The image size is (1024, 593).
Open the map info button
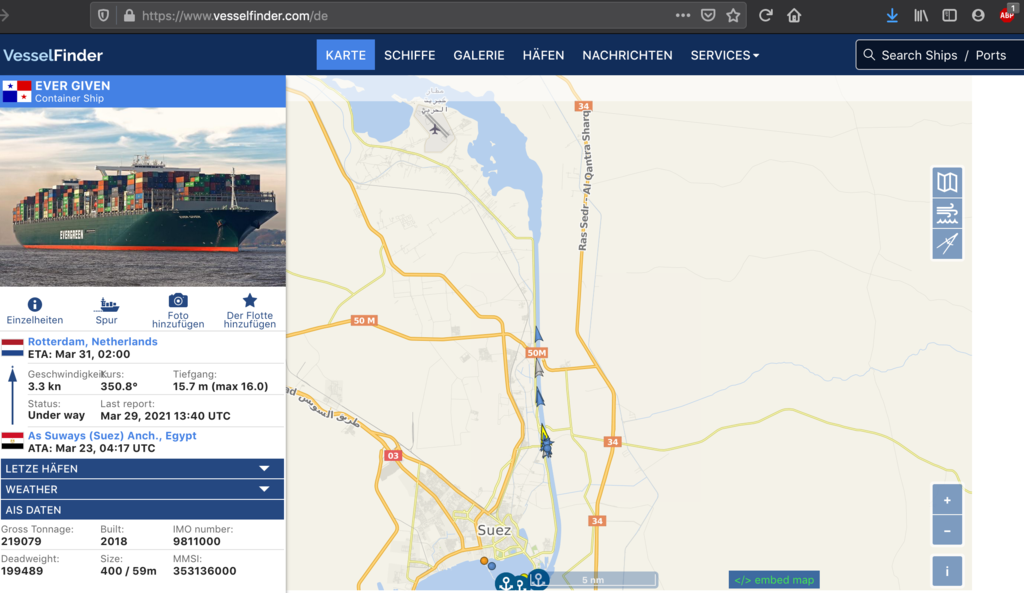coord(947,571)
